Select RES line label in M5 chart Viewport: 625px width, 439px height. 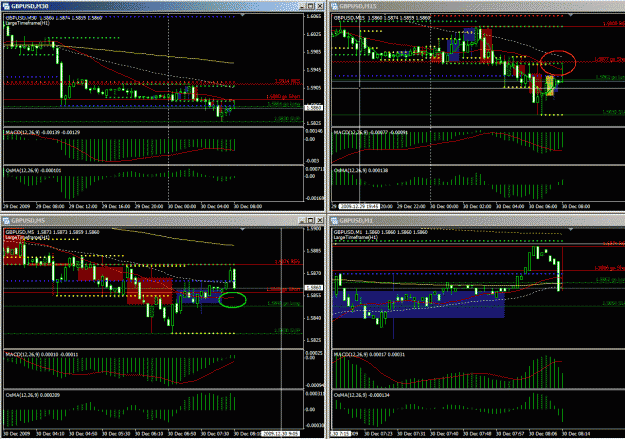click(x=287, y=262)
